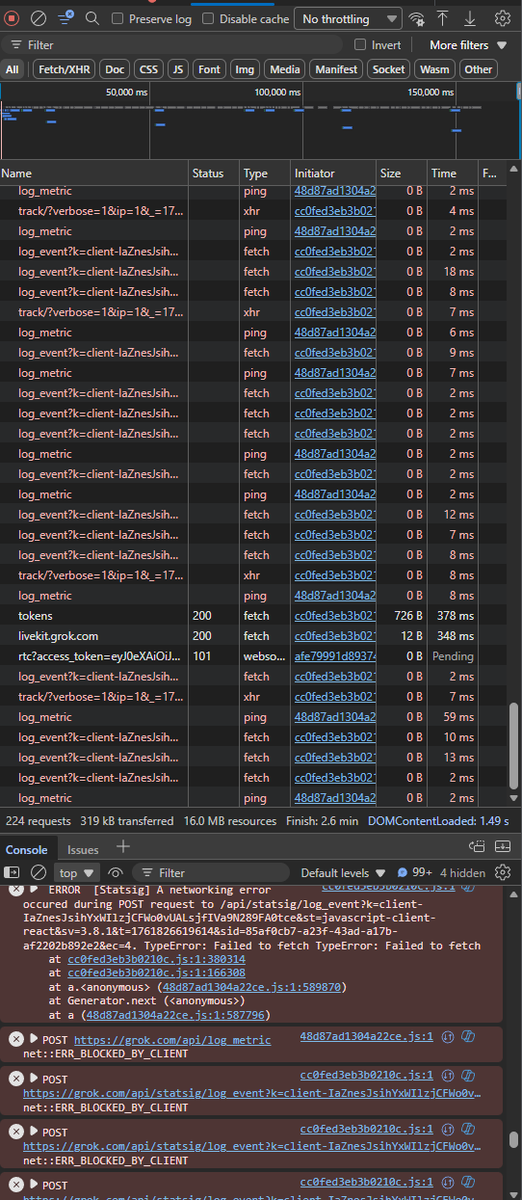The height and width of the screenshot is (1200, 522).
Task: Select the livekit.grok.com request row
Action: click(x=255, y=635)
